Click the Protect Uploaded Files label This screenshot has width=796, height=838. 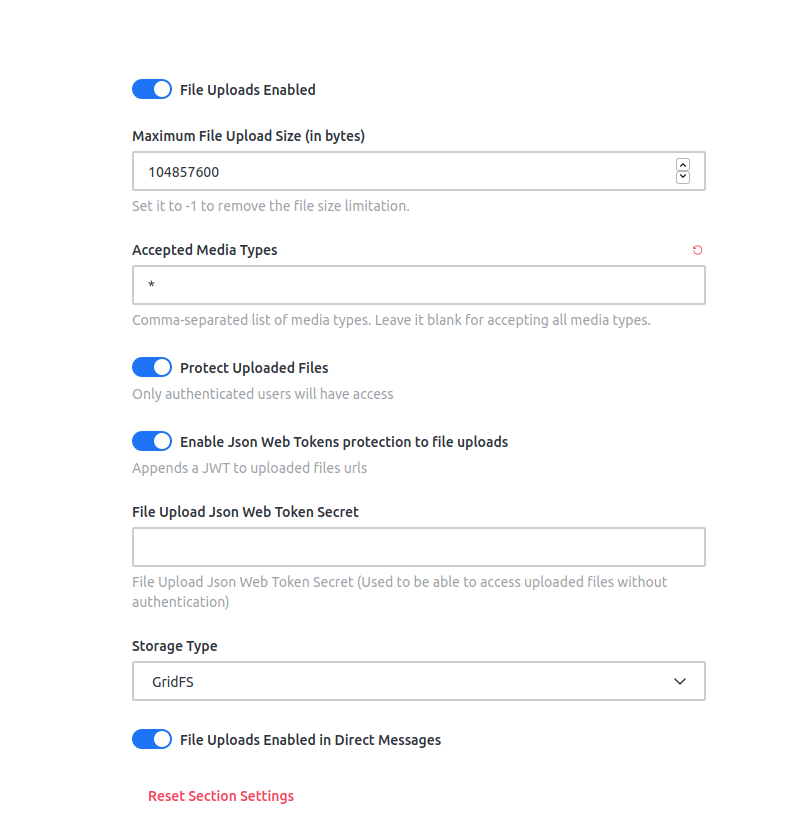[x=253, y=367]
